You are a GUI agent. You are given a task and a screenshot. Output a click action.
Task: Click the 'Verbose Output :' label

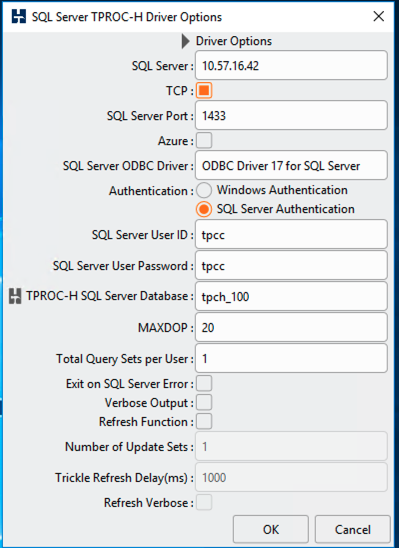[149, 403]
